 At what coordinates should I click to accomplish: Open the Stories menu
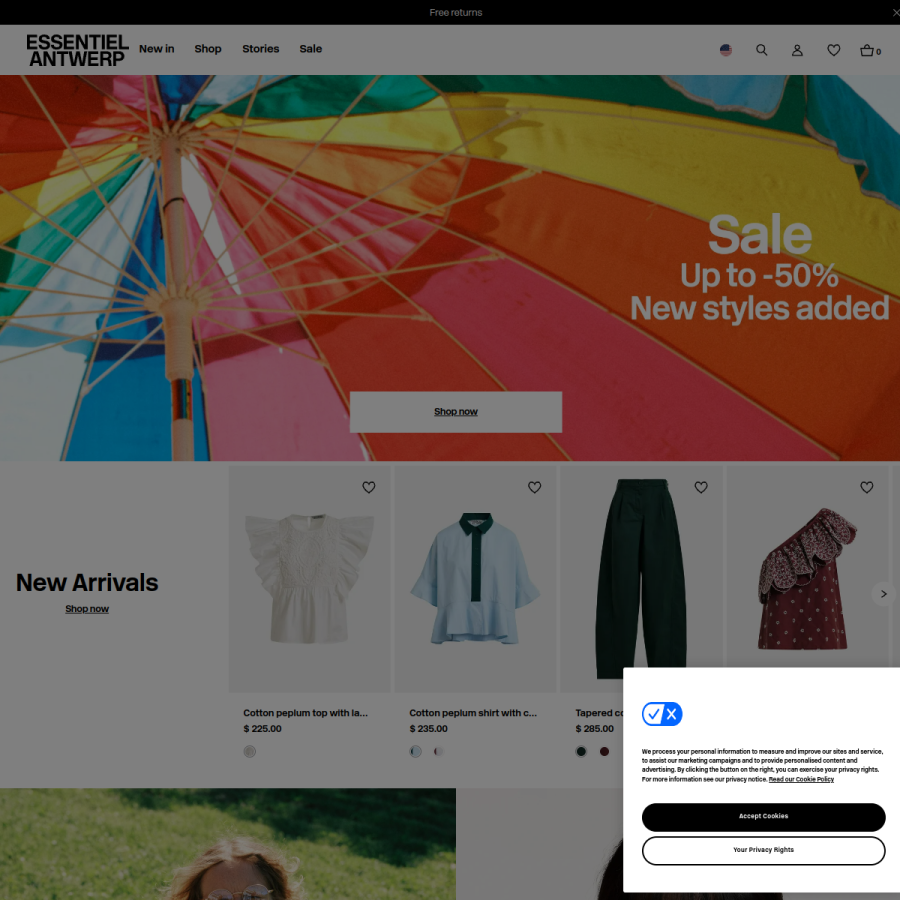(261, 49)
